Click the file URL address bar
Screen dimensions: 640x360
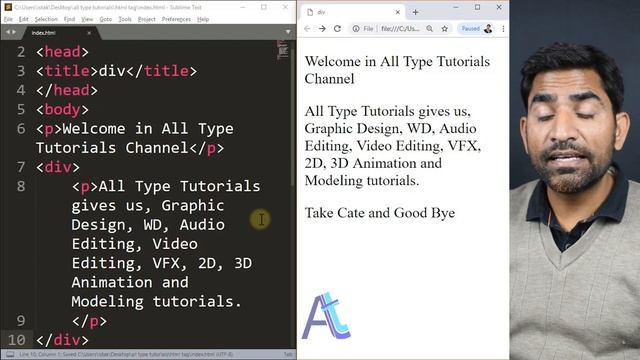400,29
